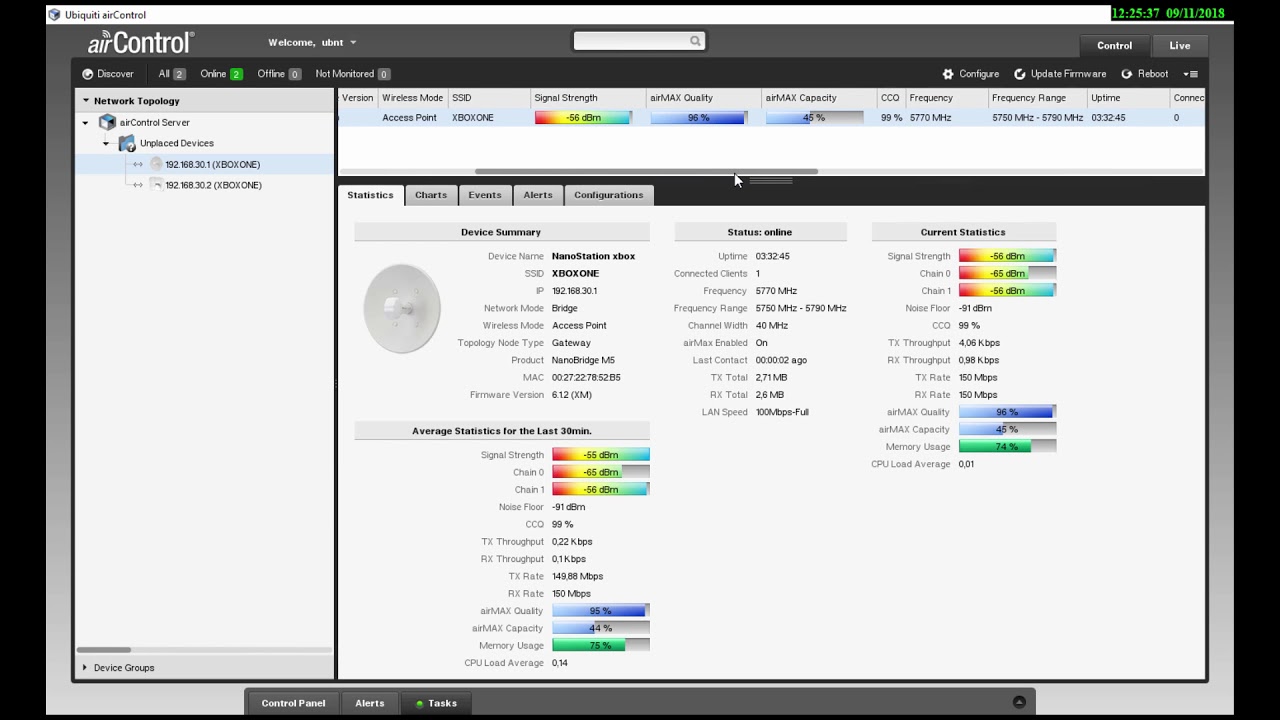The height and width of the screenshot is (720, 1280).
Task: Click the panel split resize handle
Action: point(770,181)
